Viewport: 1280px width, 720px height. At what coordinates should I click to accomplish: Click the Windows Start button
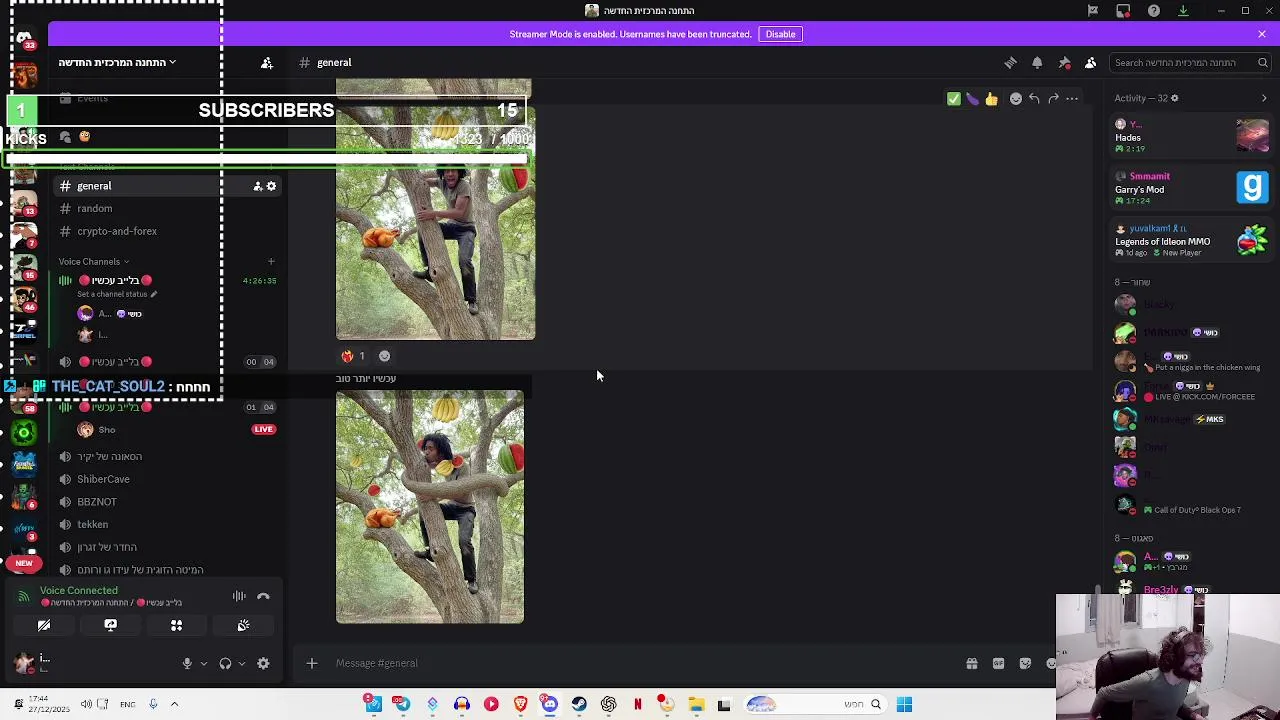pos(904,704)
